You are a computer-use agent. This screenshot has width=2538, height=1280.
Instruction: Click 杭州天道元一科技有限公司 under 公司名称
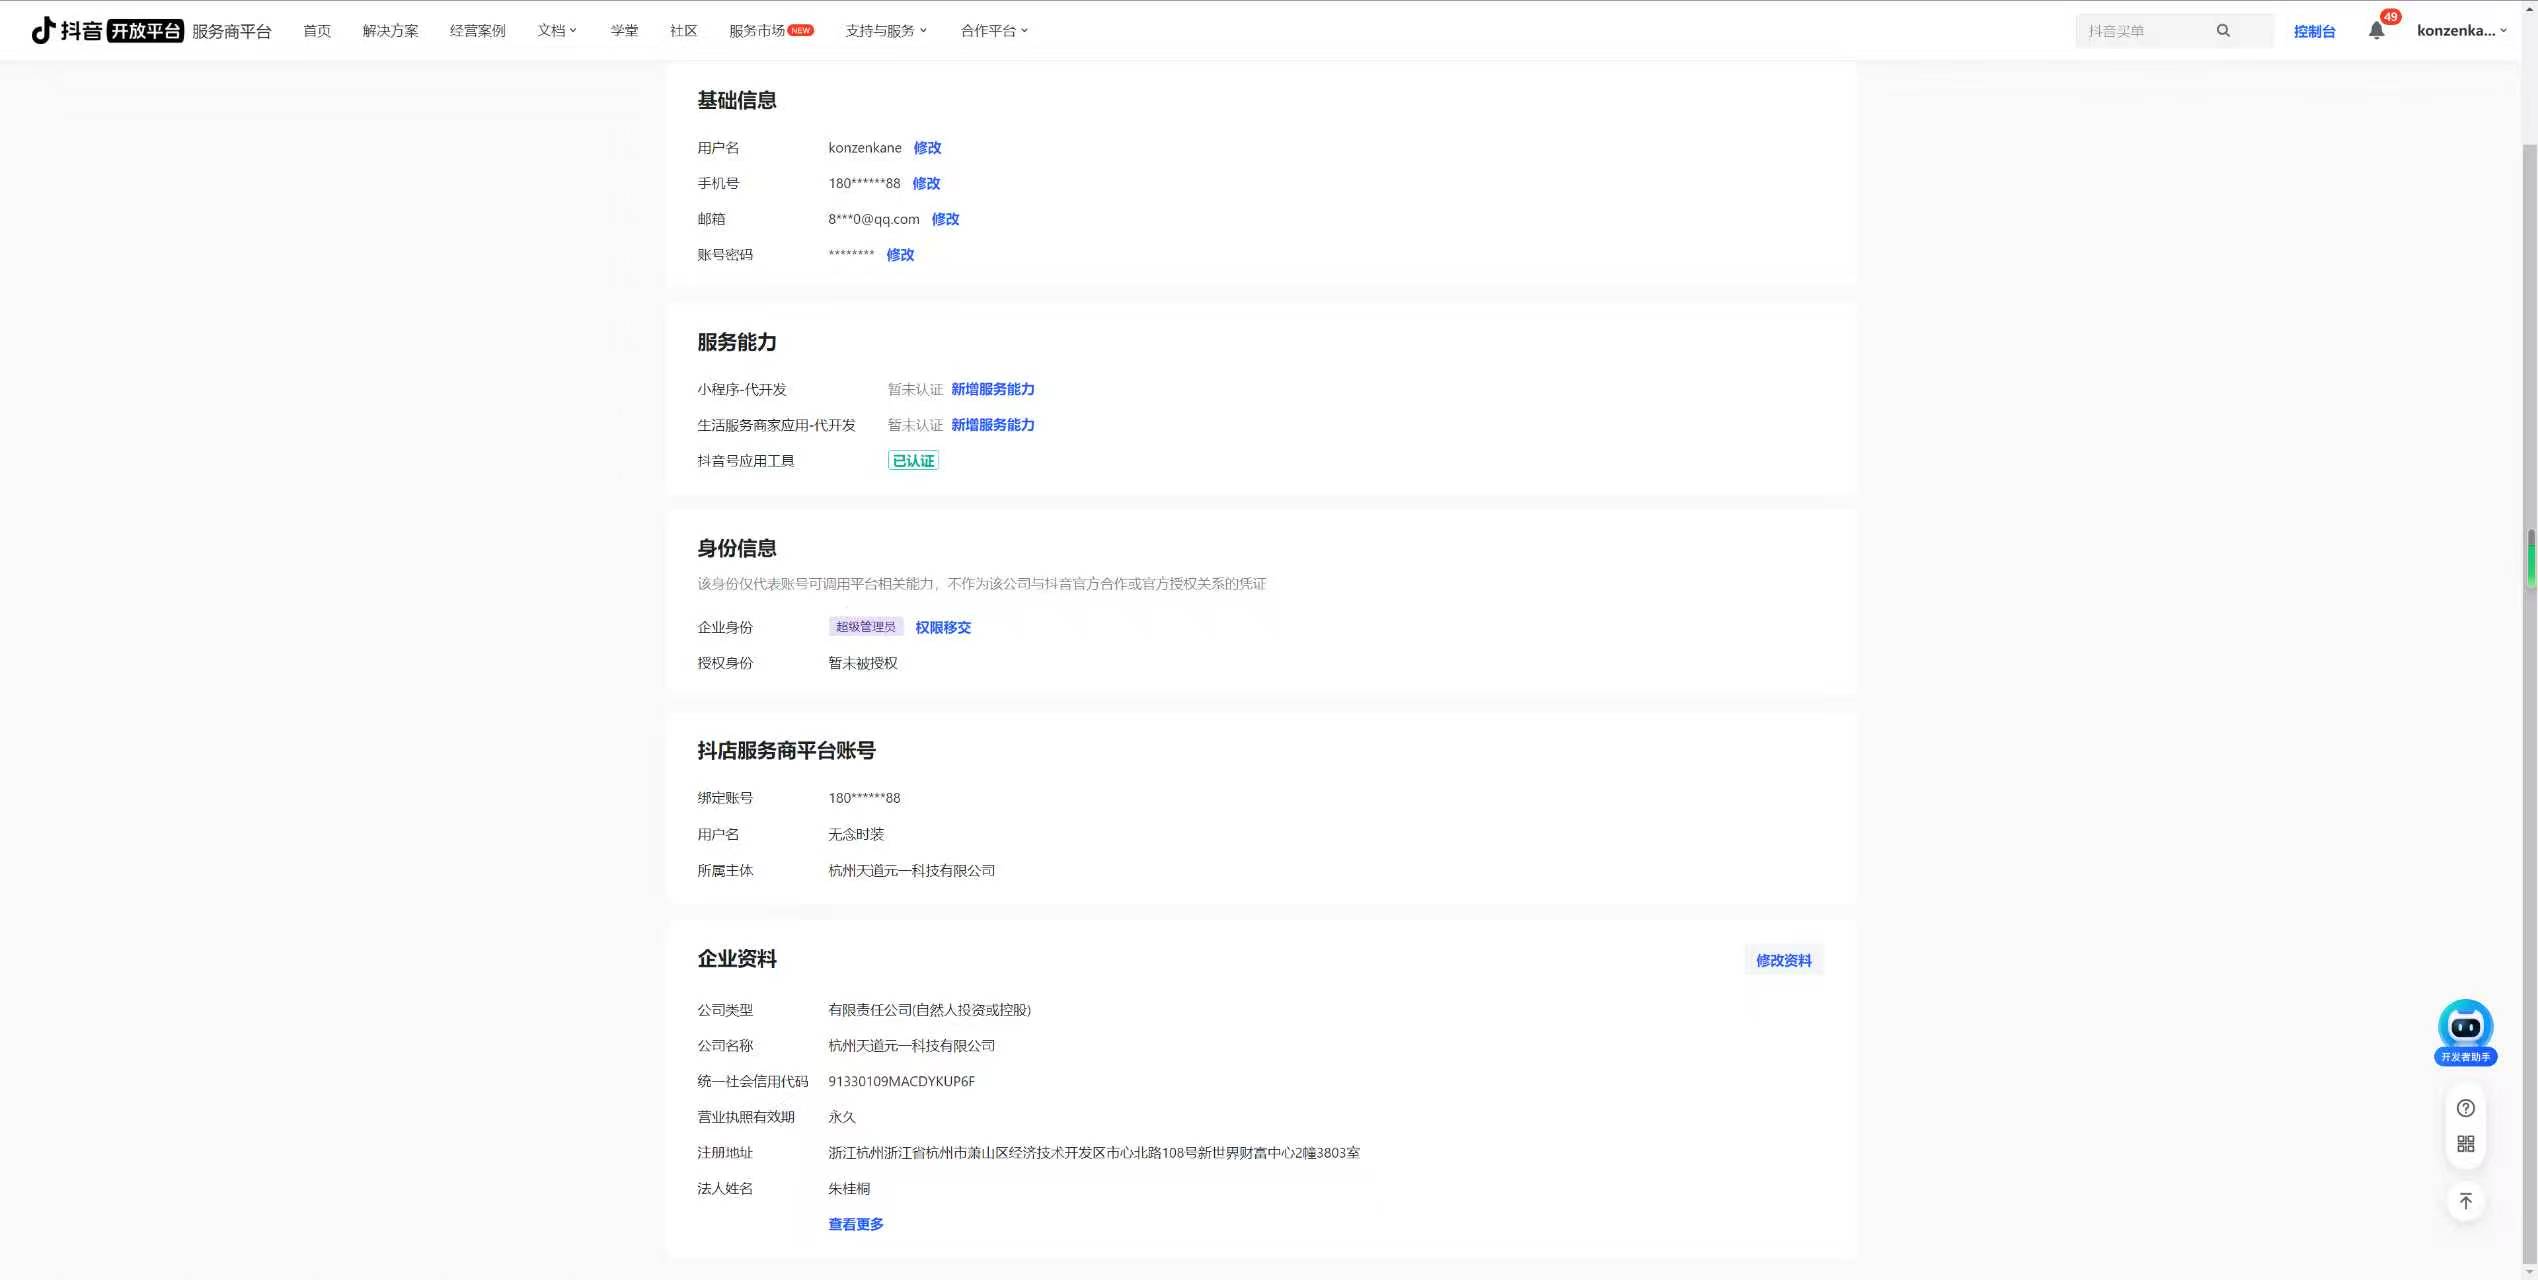pos(911,1046)
